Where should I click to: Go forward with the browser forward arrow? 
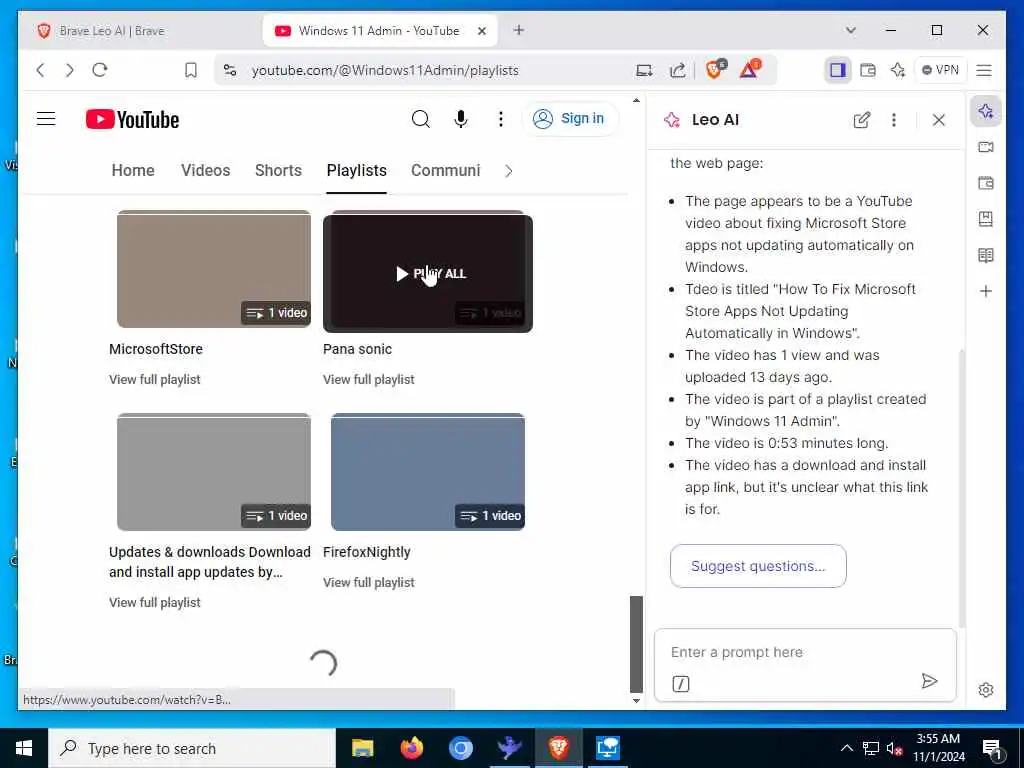click(x=70, y=70)
